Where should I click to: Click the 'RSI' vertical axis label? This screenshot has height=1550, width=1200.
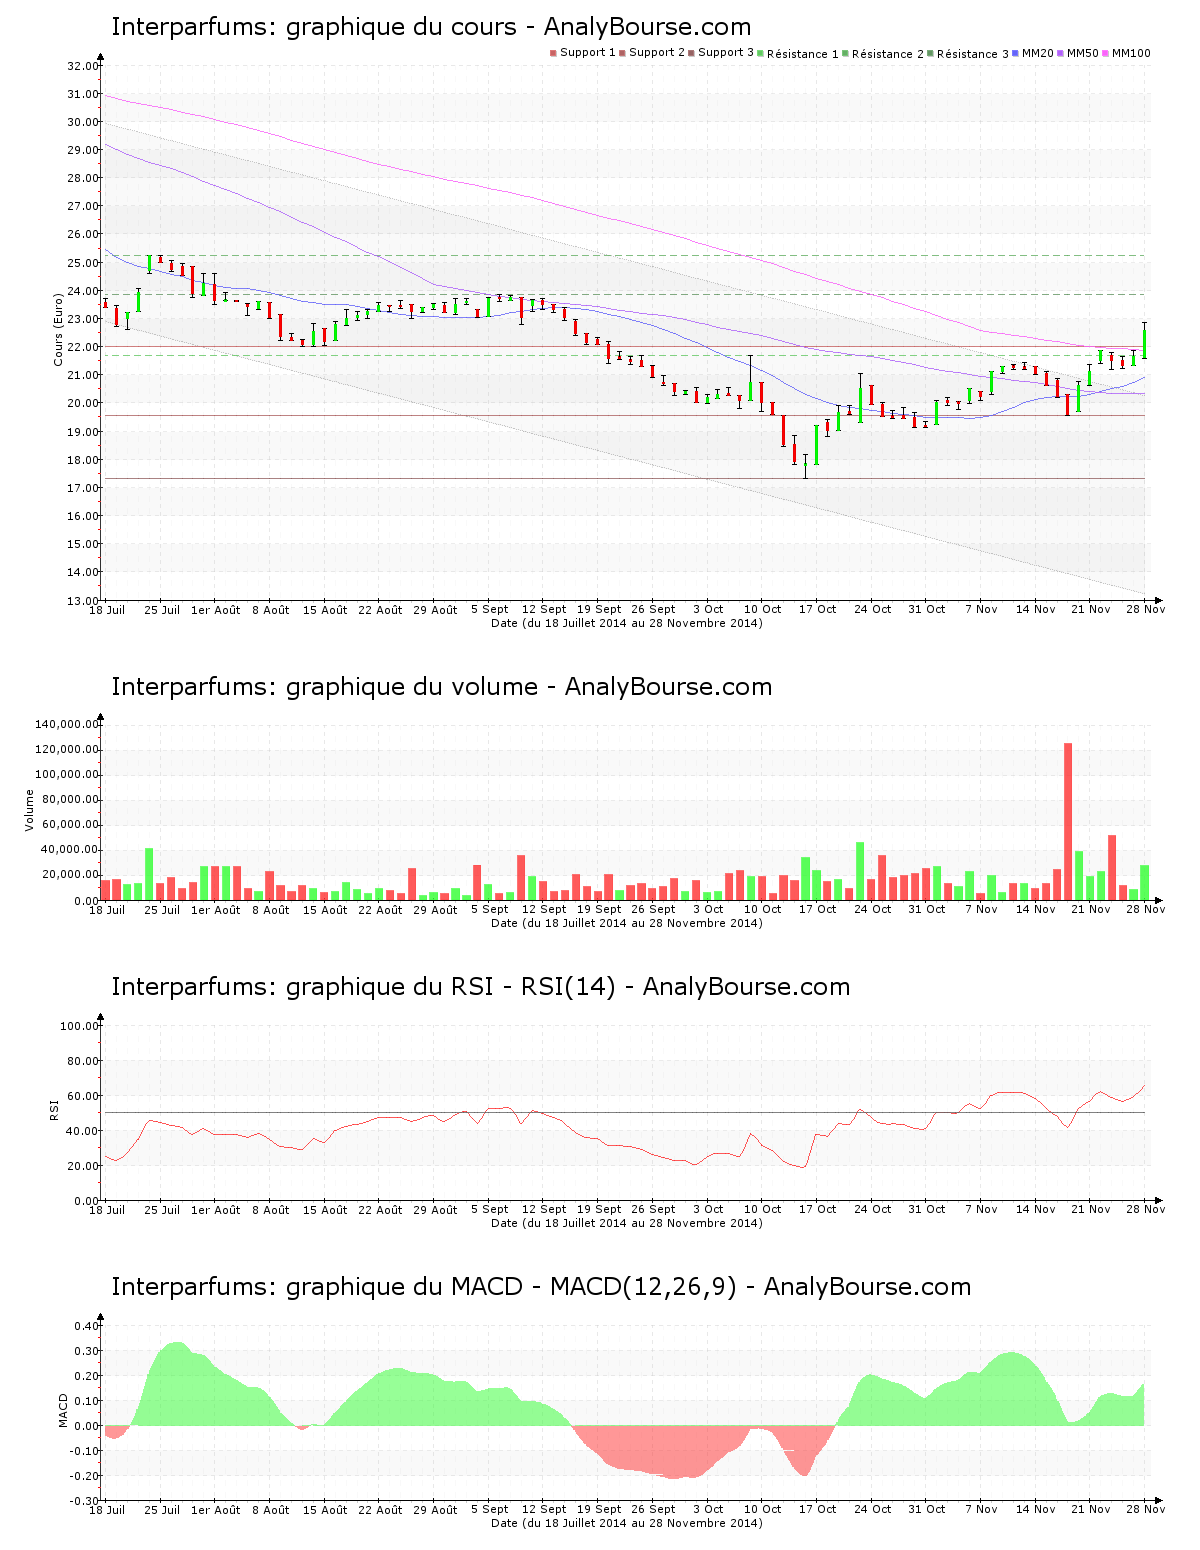[x=54, y=1109]
